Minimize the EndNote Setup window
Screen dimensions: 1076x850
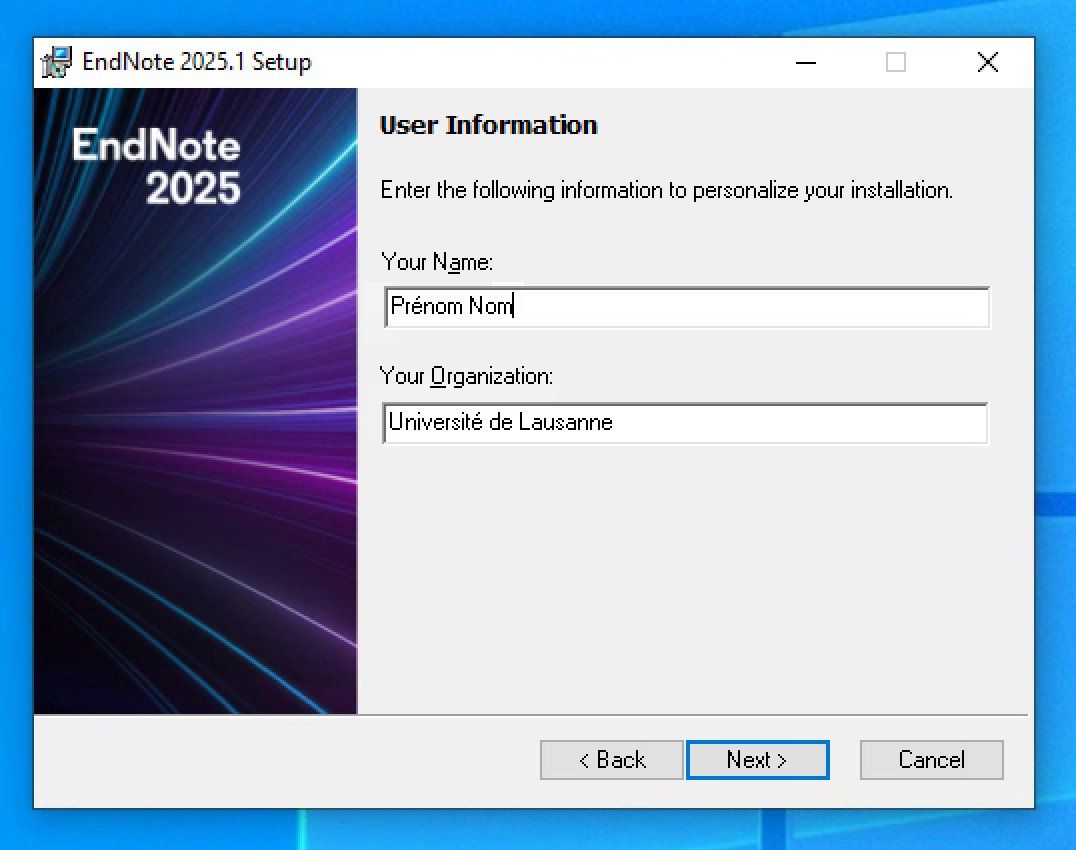(806, 63)
